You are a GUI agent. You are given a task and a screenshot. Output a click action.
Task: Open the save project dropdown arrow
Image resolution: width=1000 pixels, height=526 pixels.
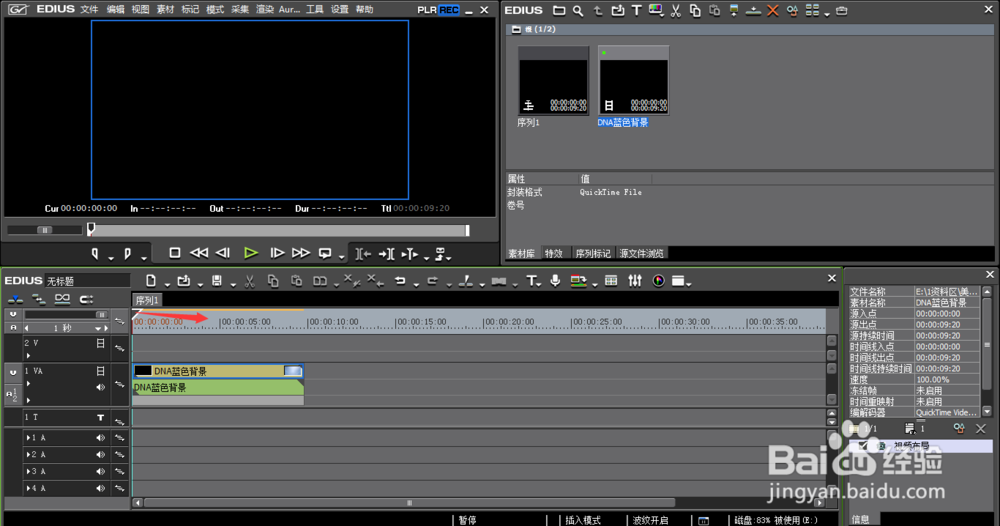(233, 284)
